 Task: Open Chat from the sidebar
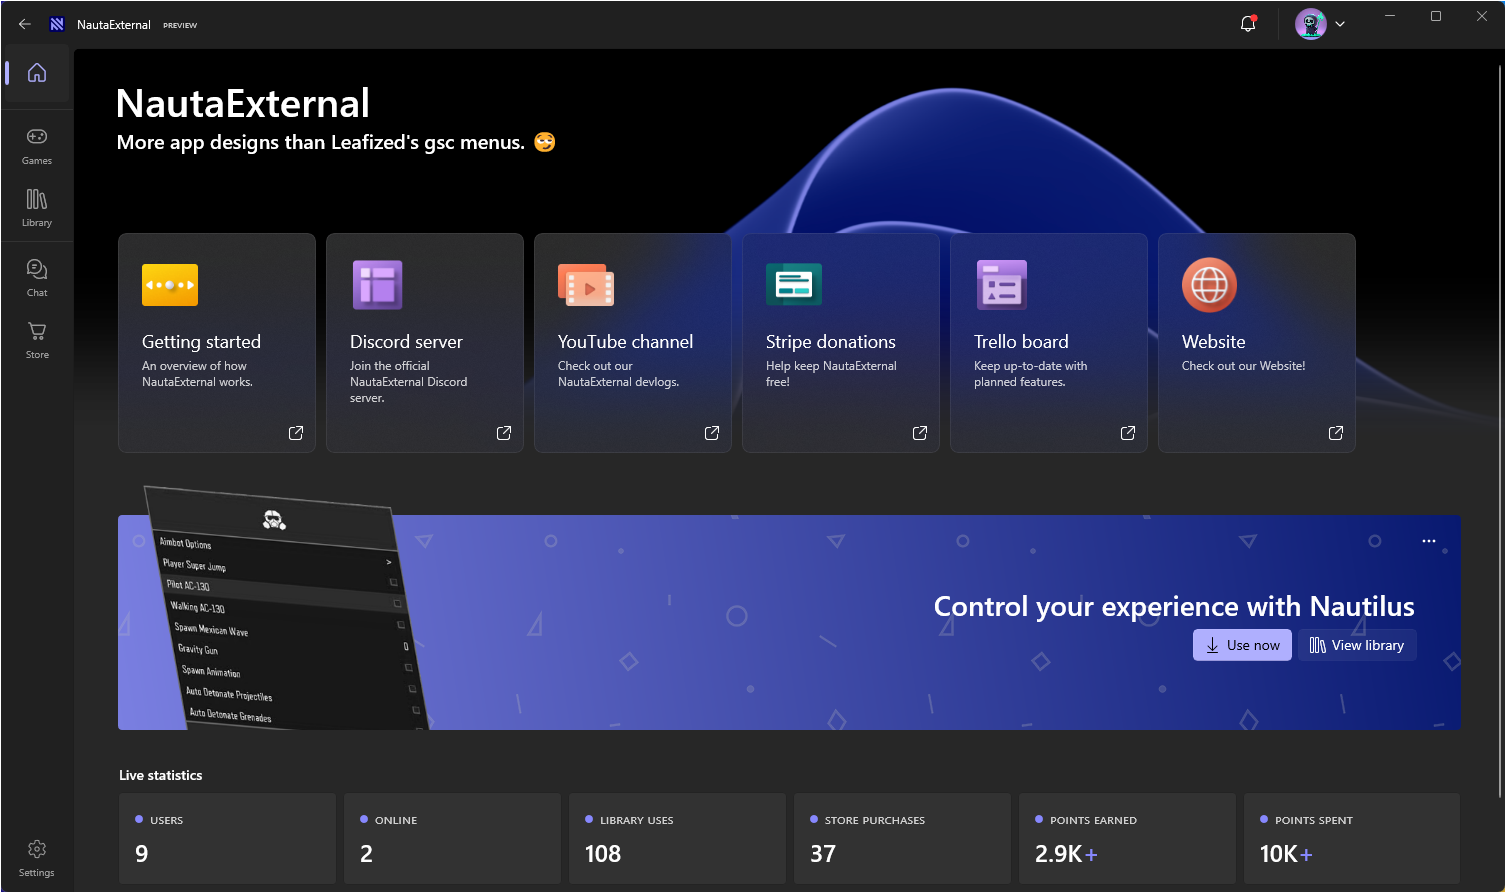pos(37,277)
